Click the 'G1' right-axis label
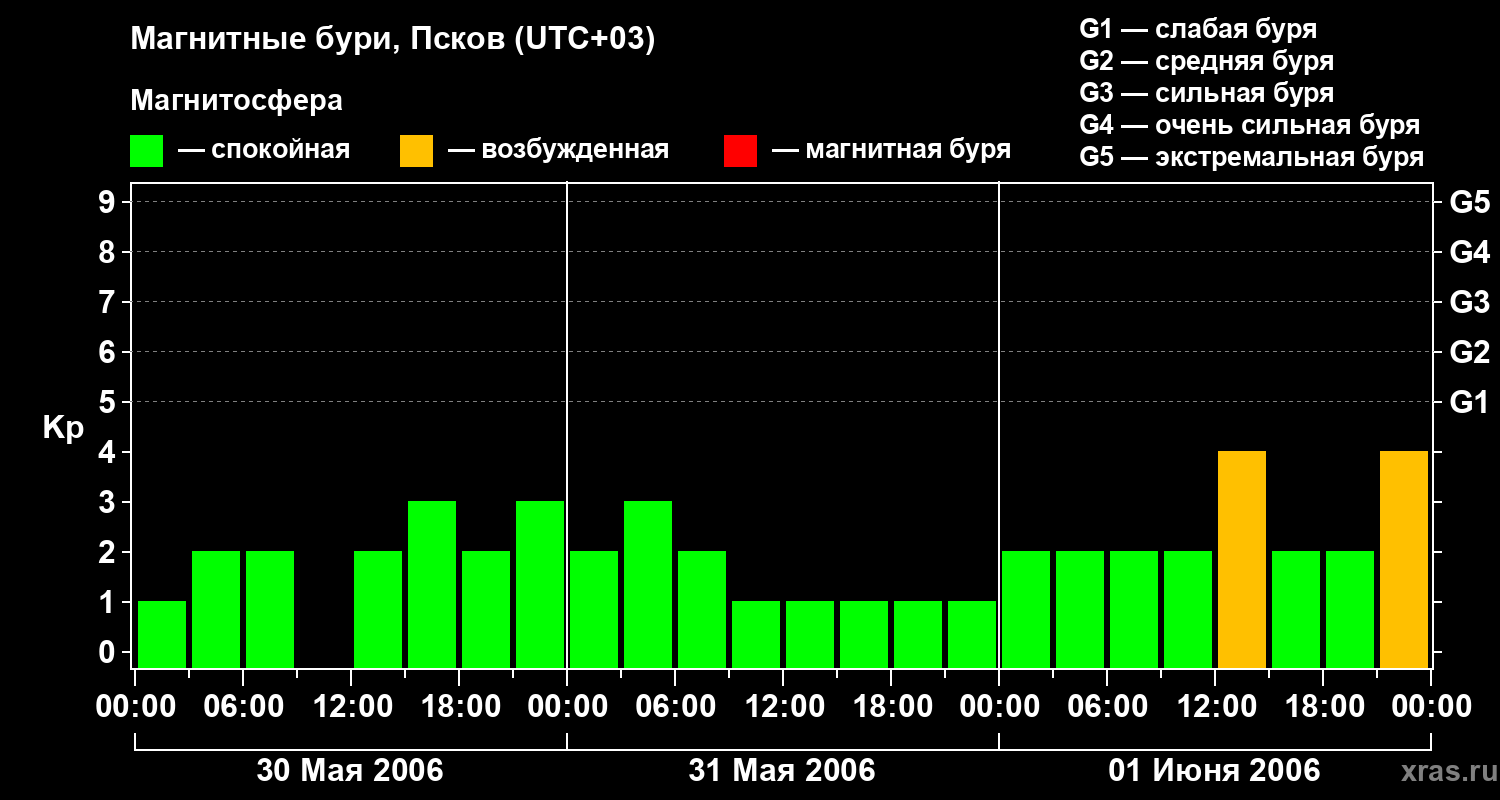1500x800 pixels. coord(1470,402)
